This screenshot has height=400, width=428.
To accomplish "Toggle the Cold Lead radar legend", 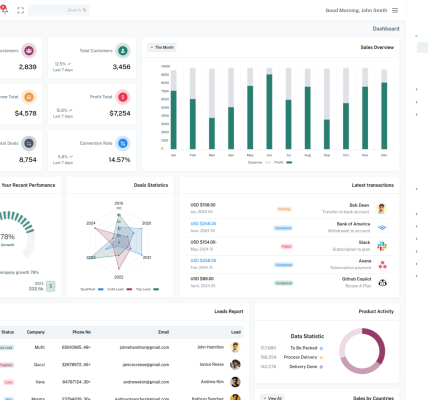I will [x=119, y=289].
